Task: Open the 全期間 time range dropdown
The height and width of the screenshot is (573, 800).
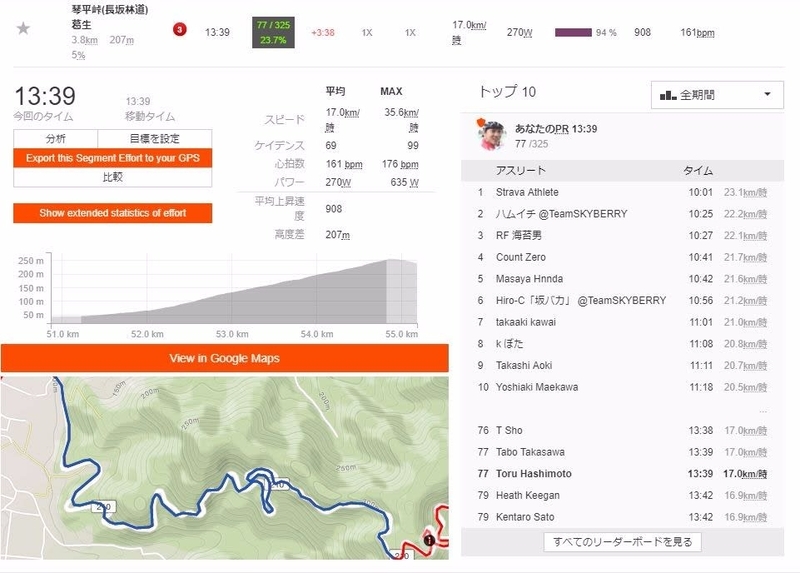Action: (x=717, y=94)
